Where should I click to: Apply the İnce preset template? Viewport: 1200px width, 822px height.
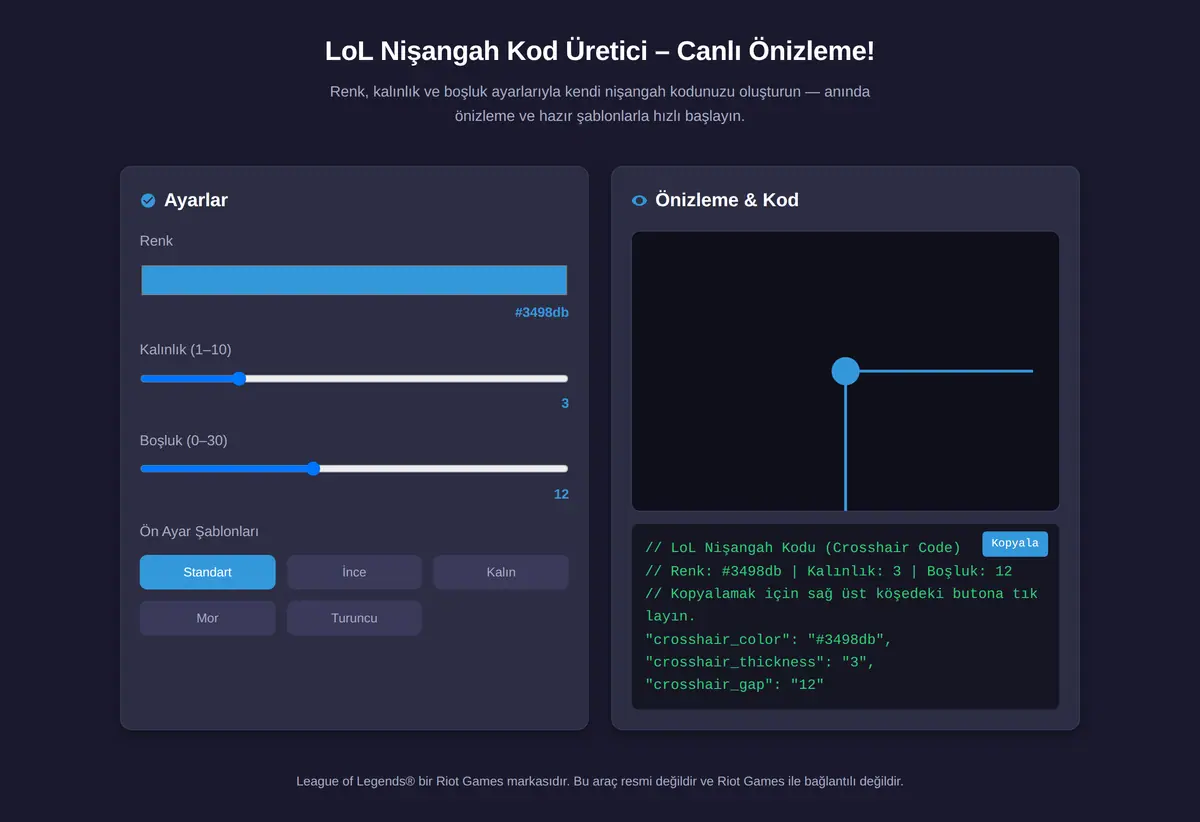coord(354,572)
